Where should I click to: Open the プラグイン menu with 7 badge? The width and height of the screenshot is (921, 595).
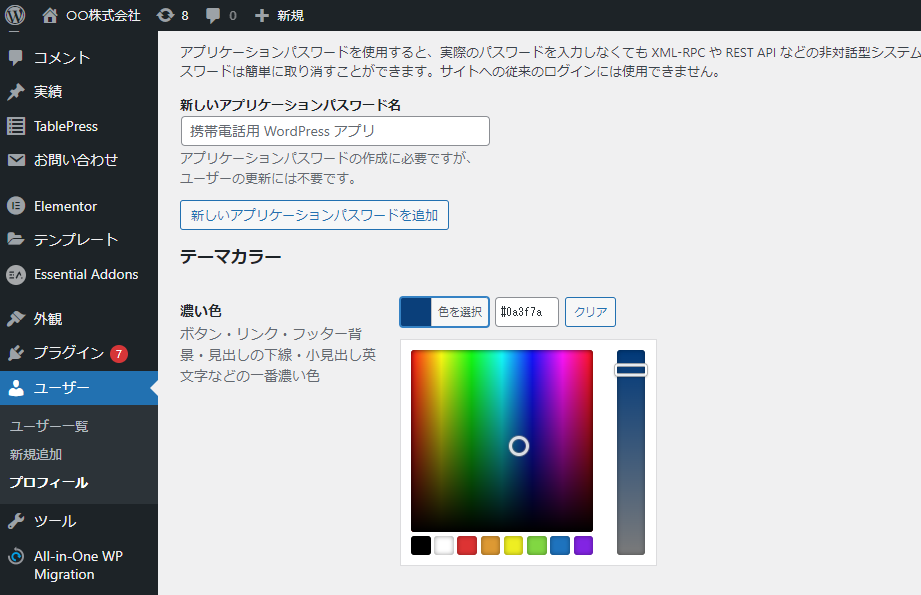pyautogui.click(x=68, y=353)
